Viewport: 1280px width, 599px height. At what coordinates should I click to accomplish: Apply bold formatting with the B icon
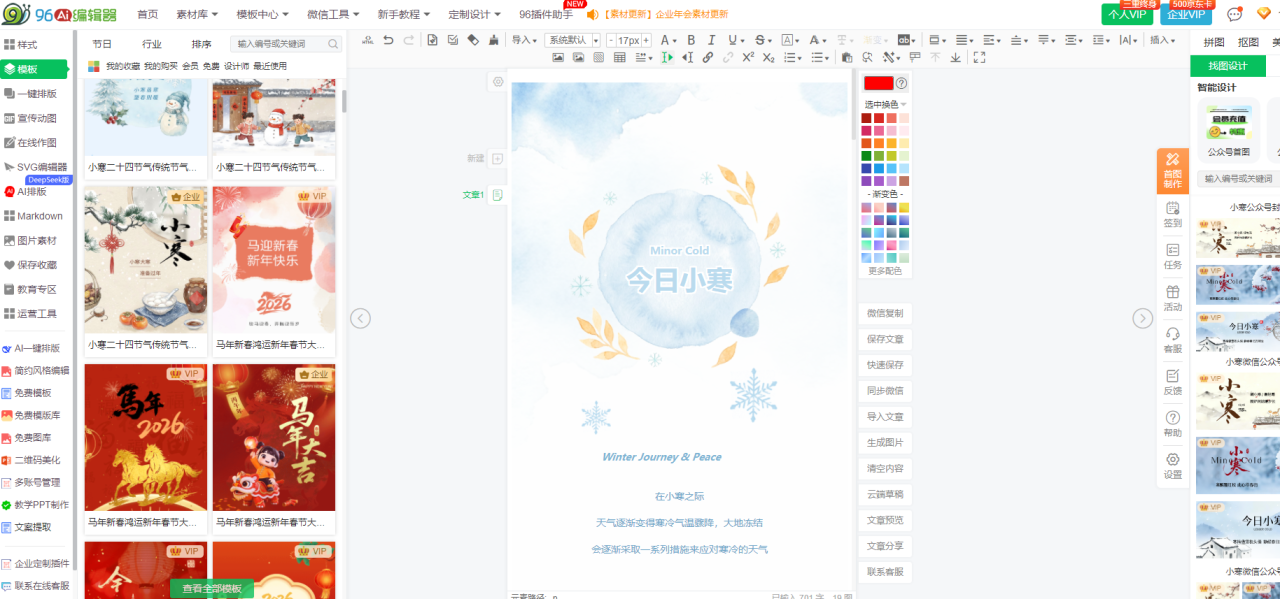[690, 40]
